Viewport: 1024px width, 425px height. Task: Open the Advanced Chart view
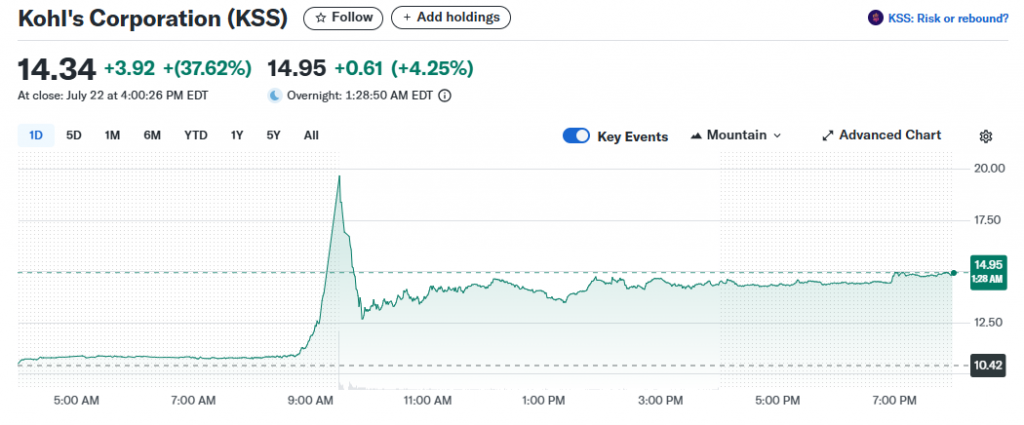pos(882,135)
